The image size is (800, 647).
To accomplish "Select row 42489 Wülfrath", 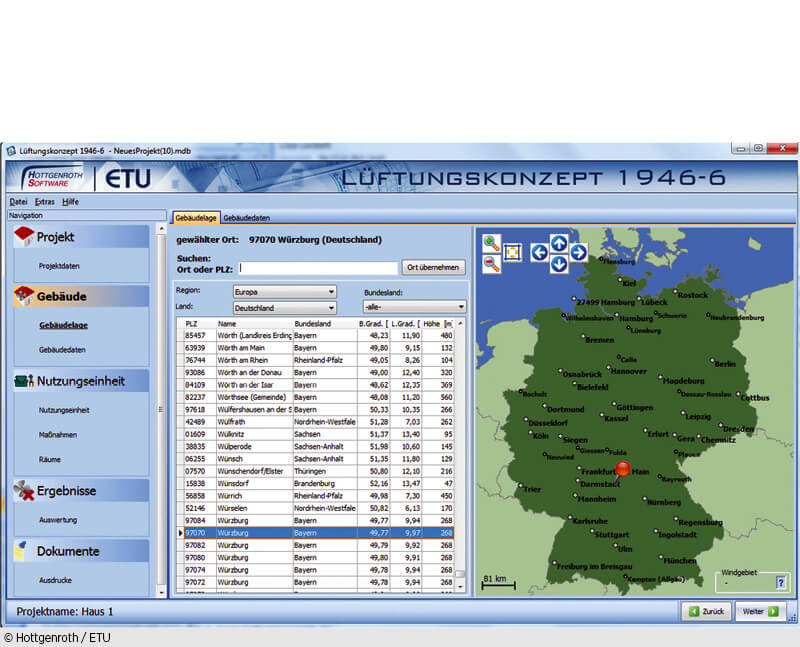I will [x=315, y=421].
